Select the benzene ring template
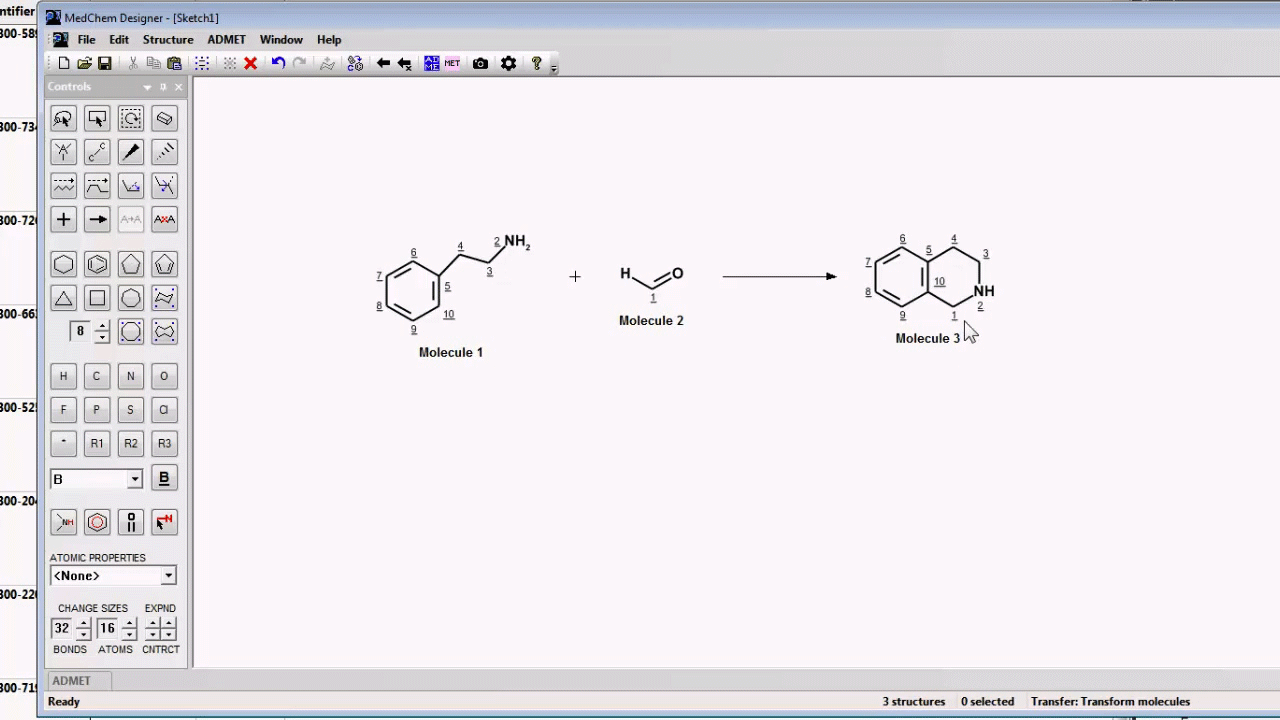 pos(97,264)
